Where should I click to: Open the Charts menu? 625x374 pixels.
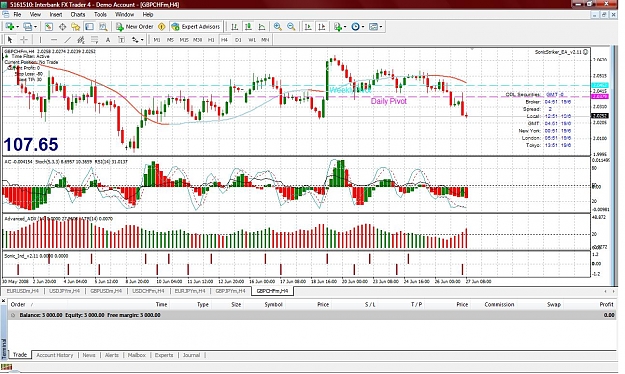pos(78,14)
